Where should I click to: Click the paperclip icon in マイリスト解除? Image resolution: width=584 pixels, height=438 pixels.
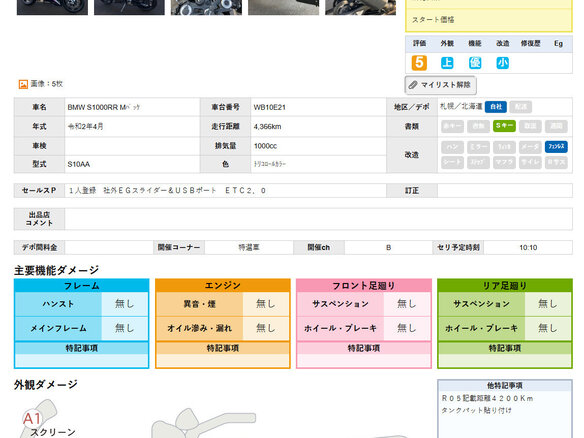413,85
